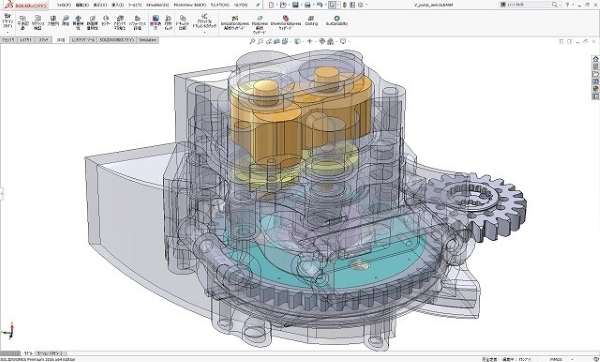The height and width of the screenshot is (362, 600).
Task: Toggle the pin icon beside menu bar
Action: click(258, 5)
